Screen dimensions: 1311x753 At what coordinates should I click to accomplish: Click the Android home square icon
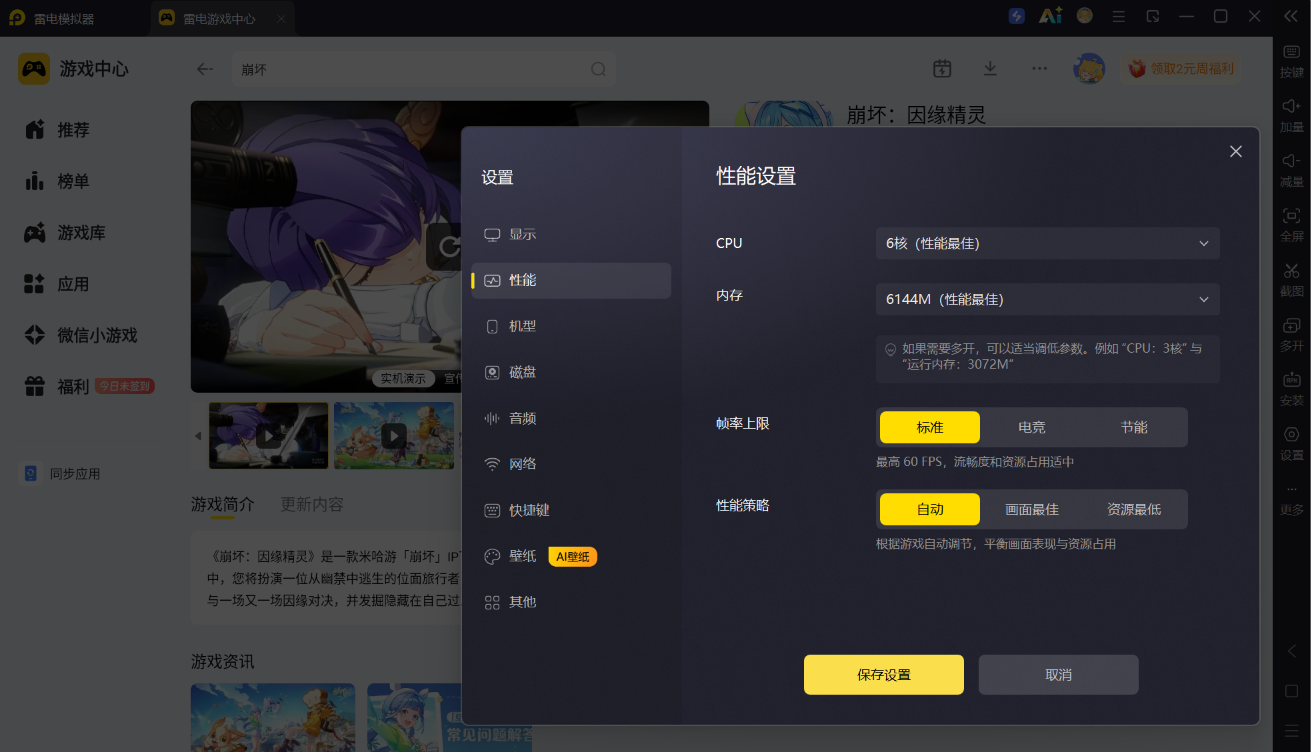[x=1291, y=691]
